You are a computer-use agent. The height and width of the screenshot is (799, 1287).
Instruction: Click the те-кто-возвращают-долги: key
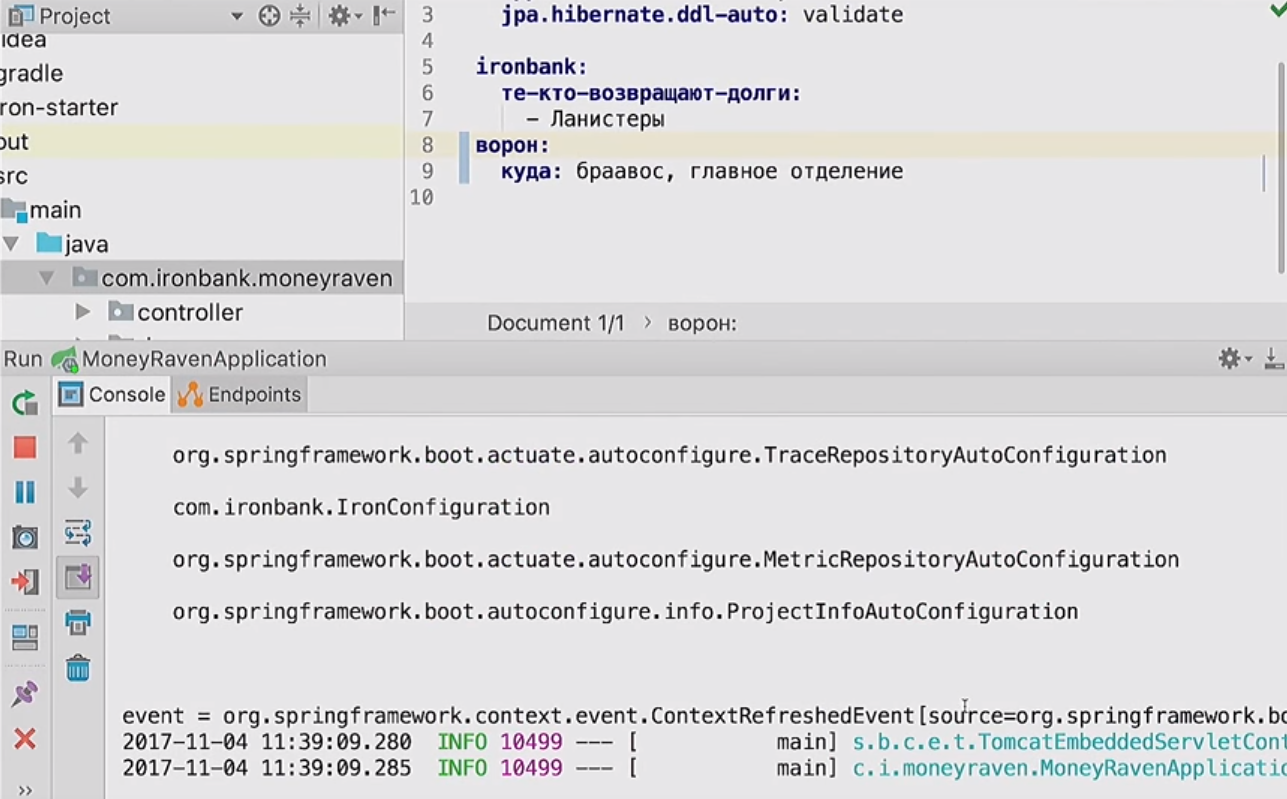[x=651, y=93]
